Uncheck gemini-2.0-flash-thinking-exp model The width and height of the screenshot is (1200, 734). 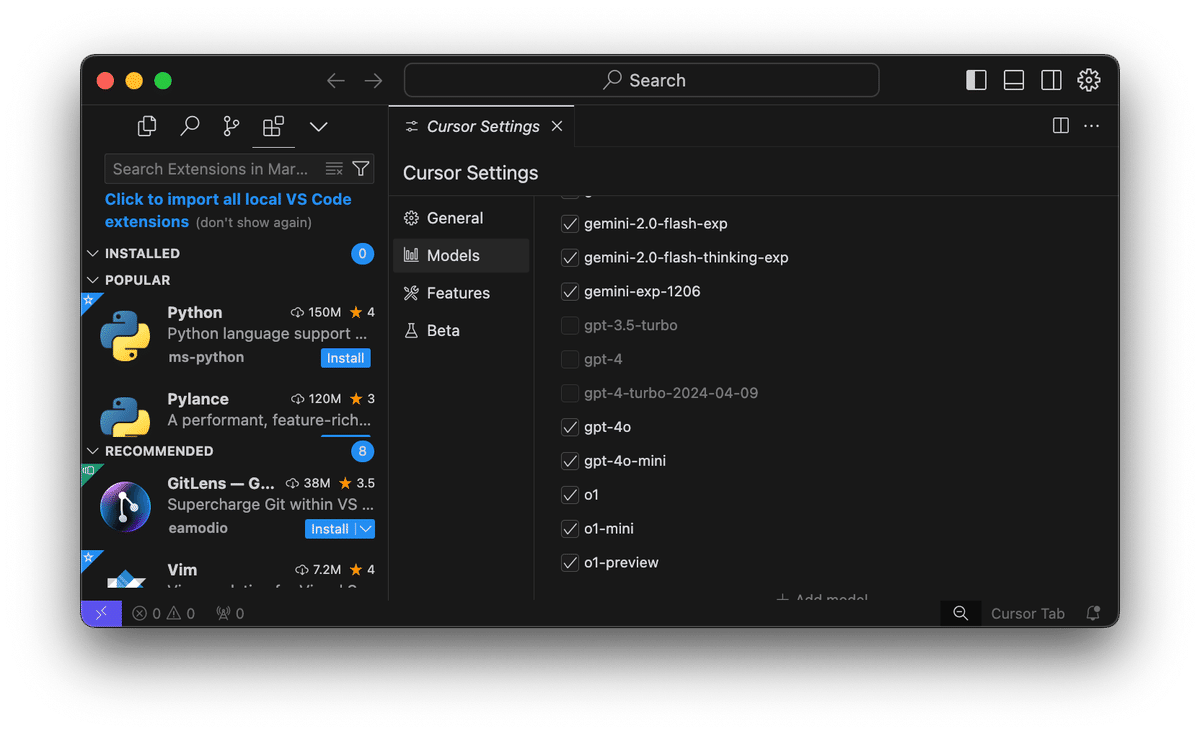(570, 258)
